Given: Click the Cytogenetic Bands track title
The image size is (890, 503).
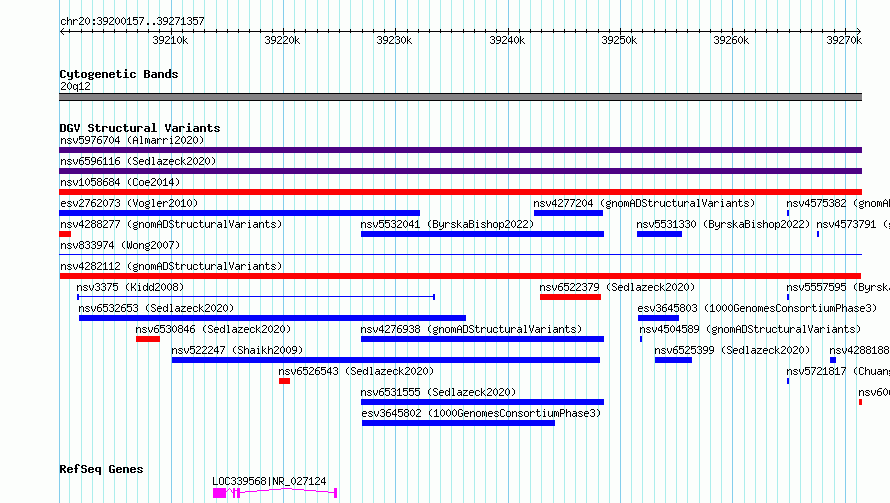Looking at the screenshot, I should [119, 74].
